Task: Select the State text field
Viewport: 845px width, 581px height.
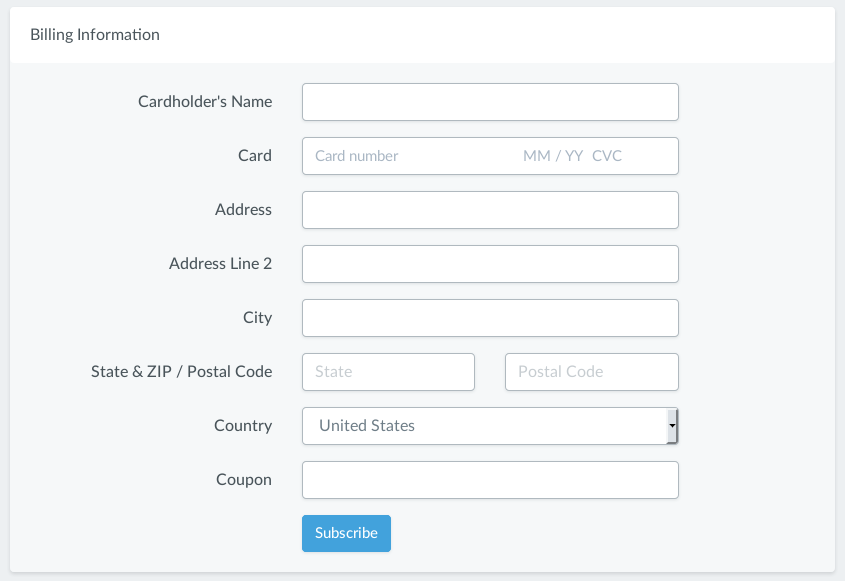Action: click(x=388, y=372)
